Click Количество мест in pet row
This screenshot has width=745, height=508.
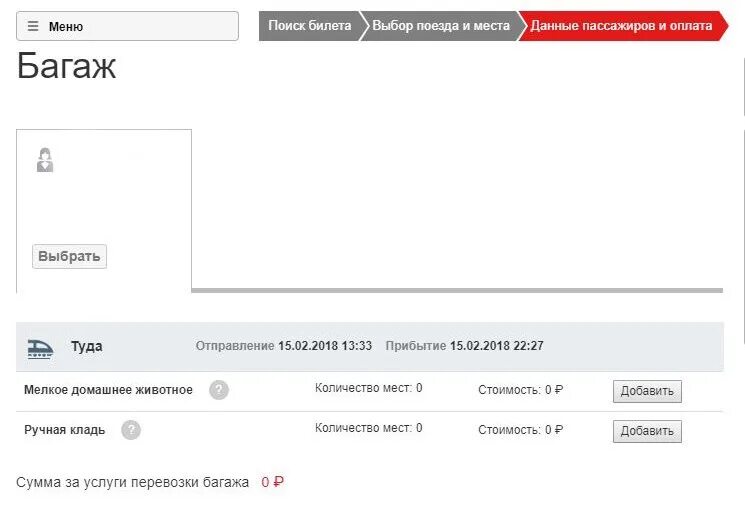(369, 388)
